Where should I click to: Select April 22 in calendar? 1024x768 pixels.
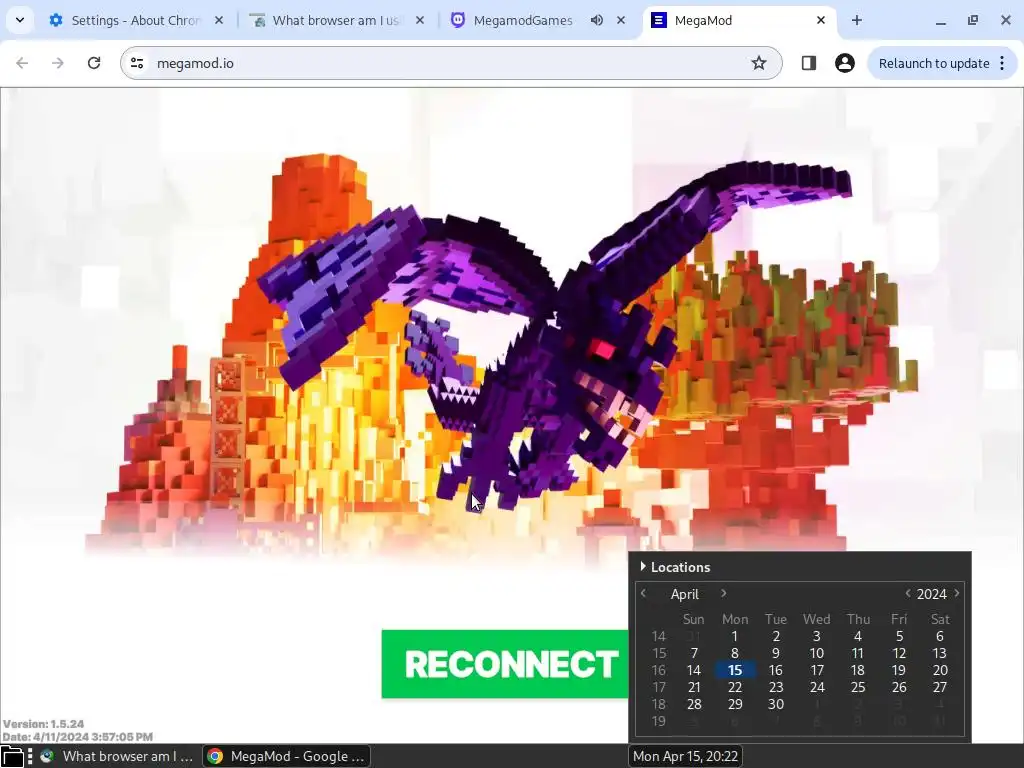point(735,687)
